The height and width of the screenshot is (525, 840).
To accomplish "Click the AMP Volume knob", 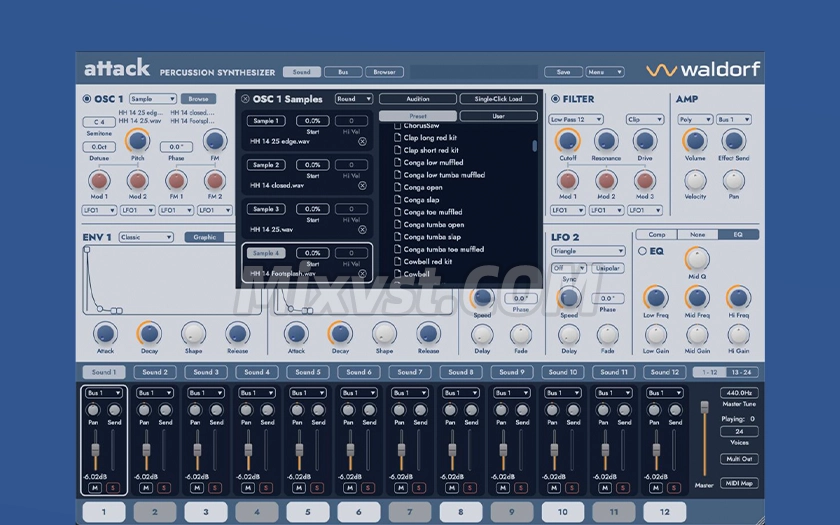I will [695, 141].
